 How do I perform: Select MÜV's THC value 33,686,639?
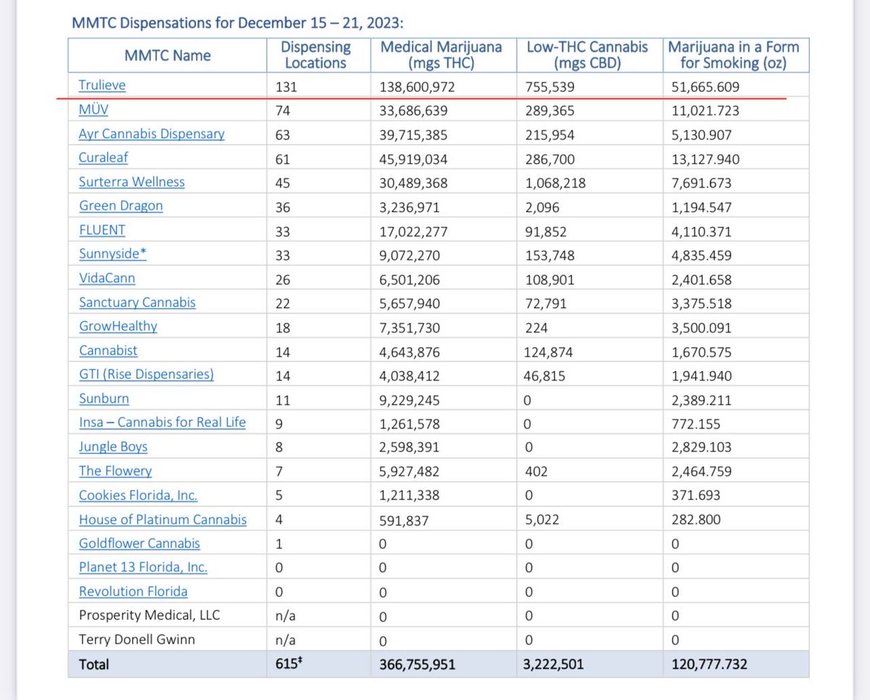[x=413, y=111]
